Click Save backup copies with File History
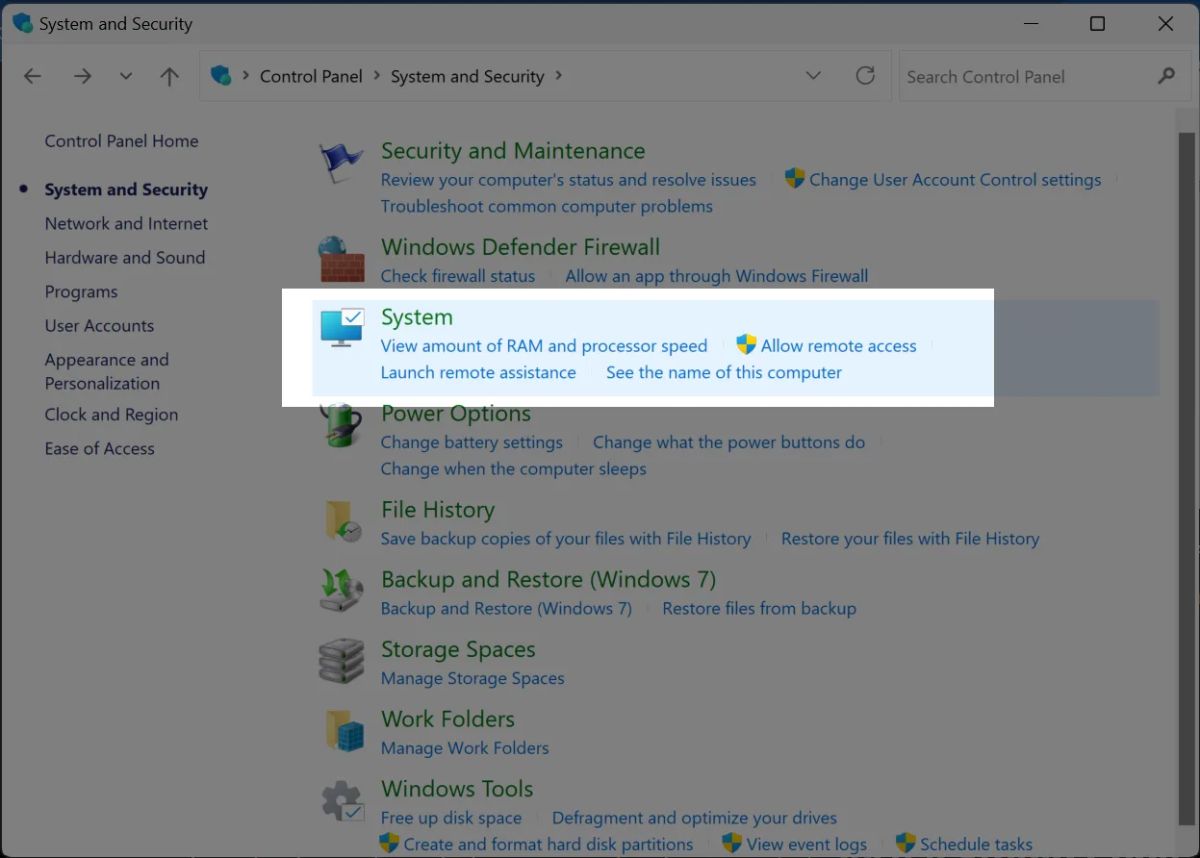 (x=565, y=539)
